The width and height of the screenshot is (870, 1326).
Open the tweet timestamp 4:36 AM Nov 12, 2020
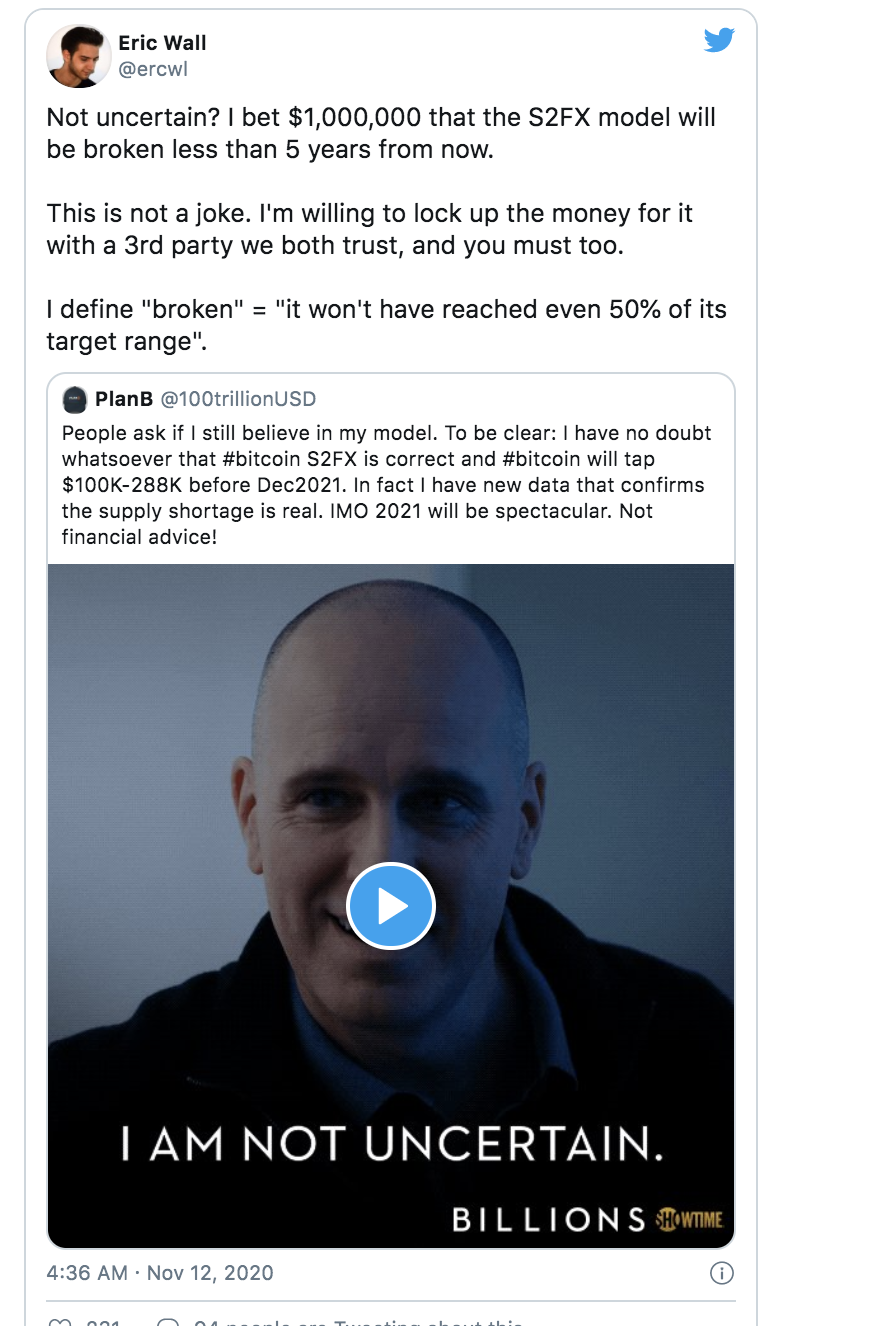[x=160, y=1273]
